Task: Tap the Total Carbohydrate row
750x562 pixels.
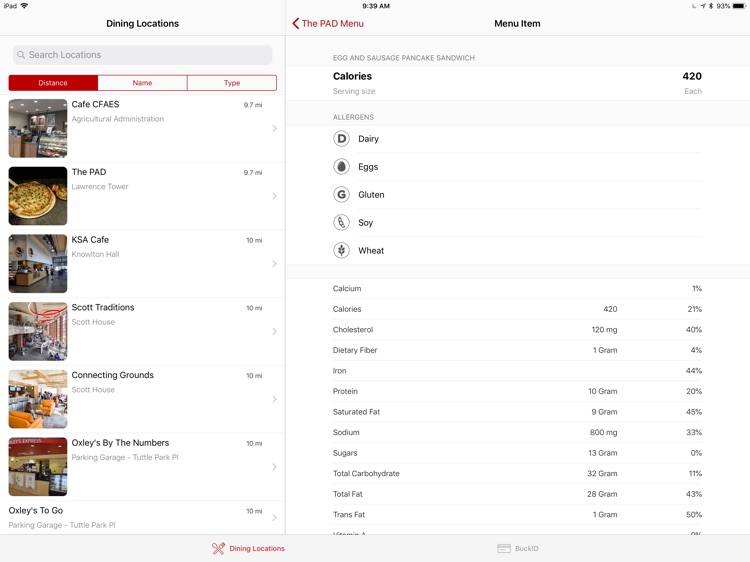Action: point(518,474)
